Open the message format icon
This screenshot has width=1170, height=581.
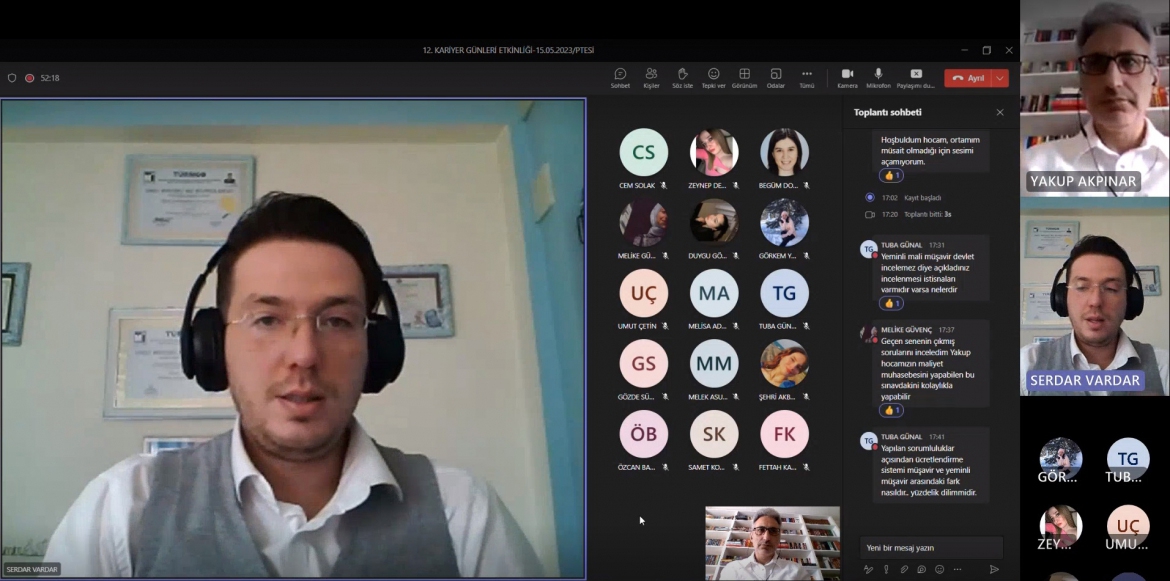tap(868, 569)
